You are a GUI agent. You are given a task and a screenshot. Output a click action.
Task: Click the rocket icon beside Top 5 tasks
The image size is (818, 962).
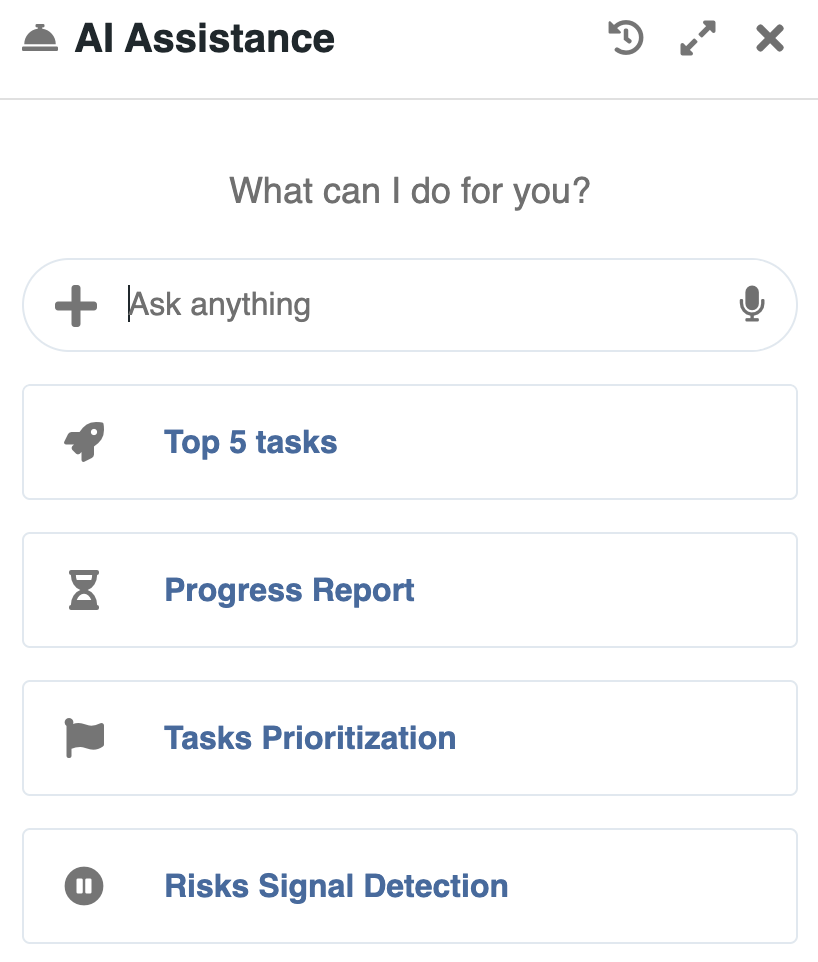coord(84,442)
